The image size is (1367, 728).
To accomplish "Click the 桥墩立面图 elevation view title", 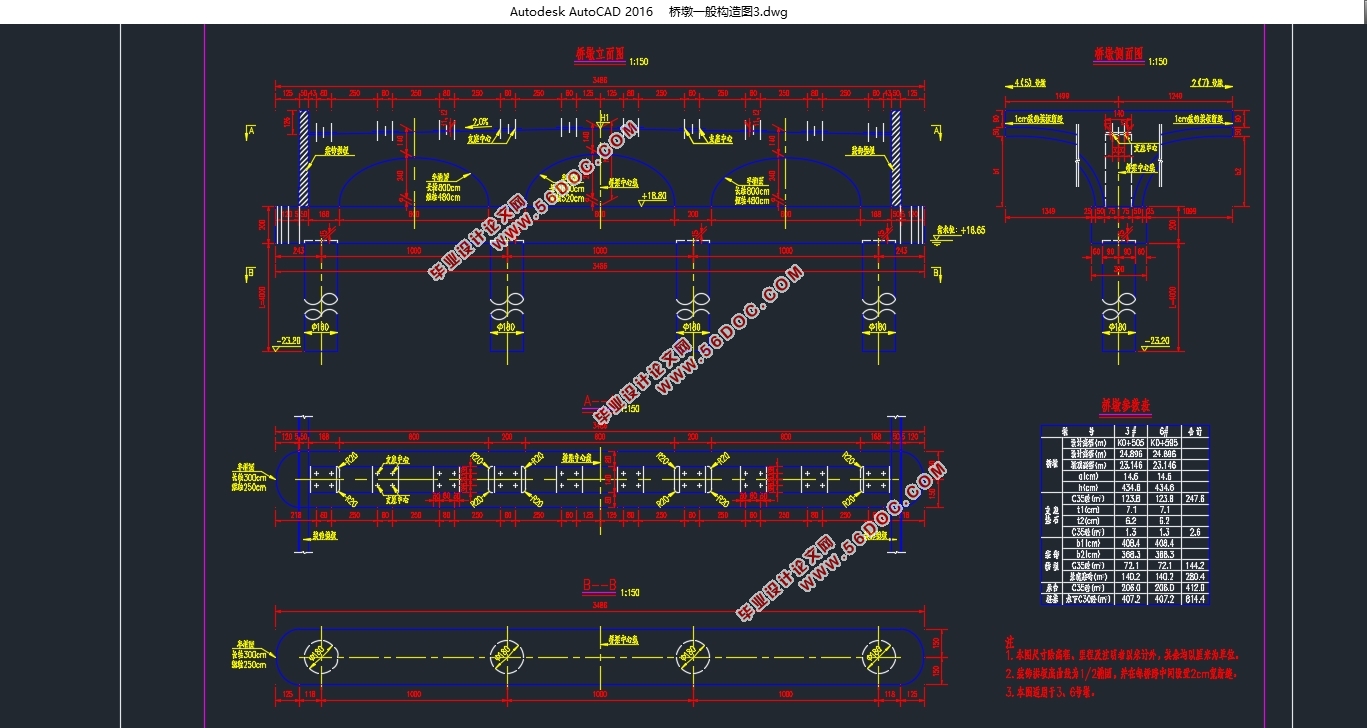I will (599, 54).
